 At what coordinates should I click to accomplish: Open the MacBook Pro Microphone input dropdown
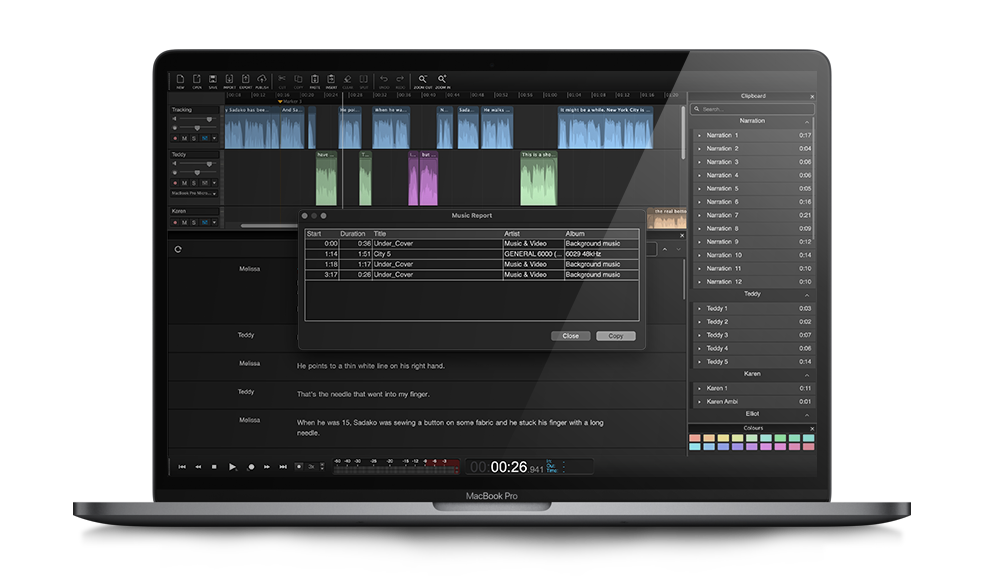click(194, 193)
